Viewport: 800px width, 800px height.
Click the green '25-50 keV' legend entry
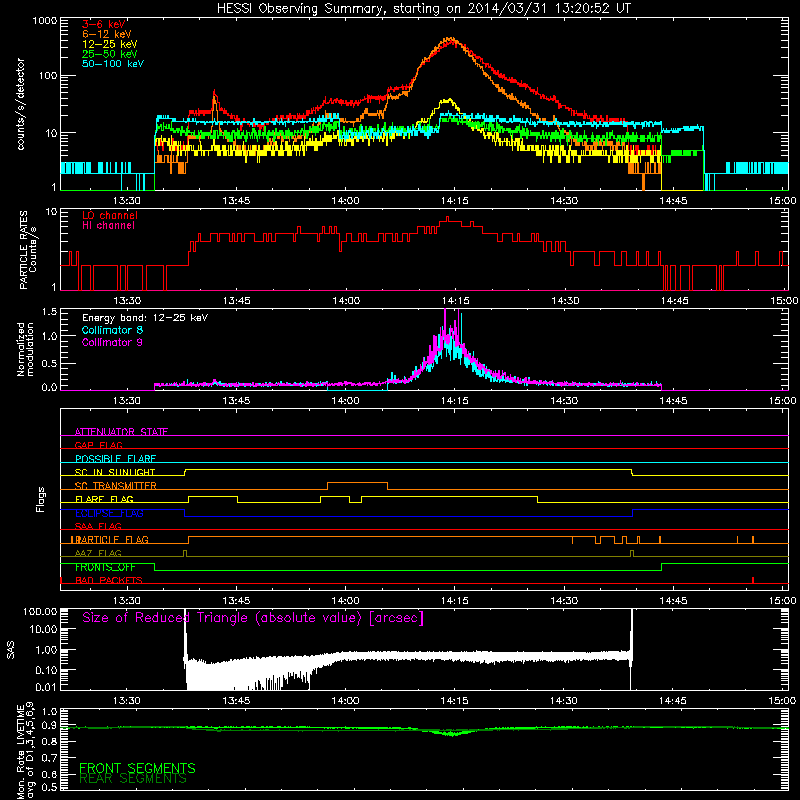[x=110, y=54]
